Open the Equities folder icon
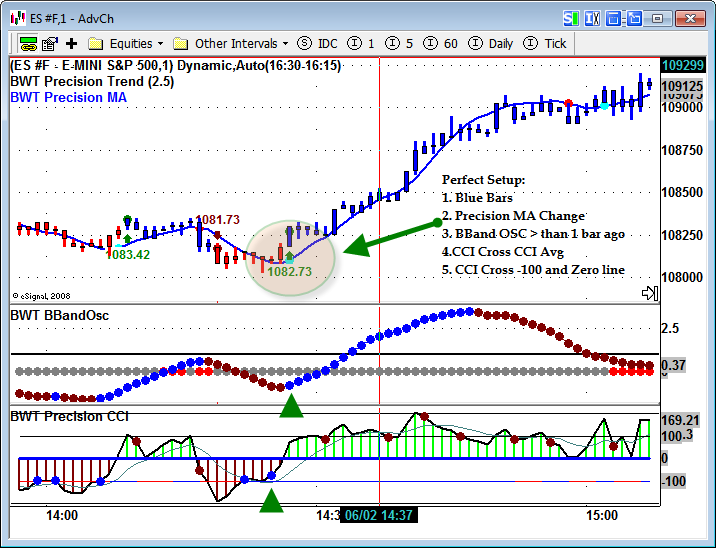716x548 pixels. 95,44
